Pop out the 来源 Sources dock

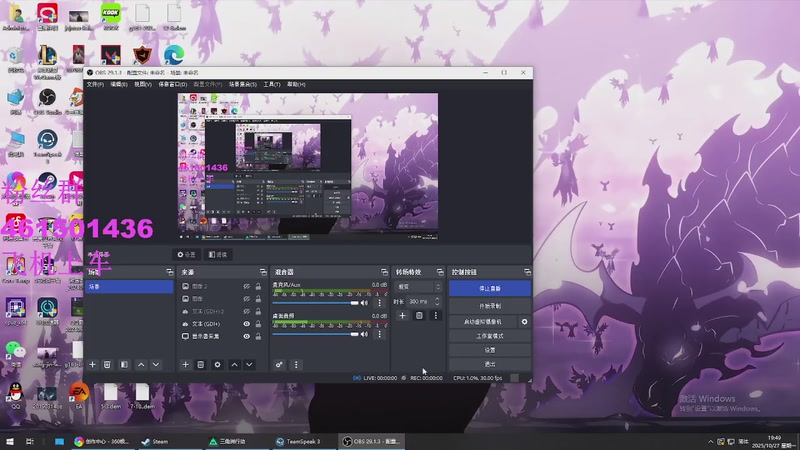pos(263,272)
